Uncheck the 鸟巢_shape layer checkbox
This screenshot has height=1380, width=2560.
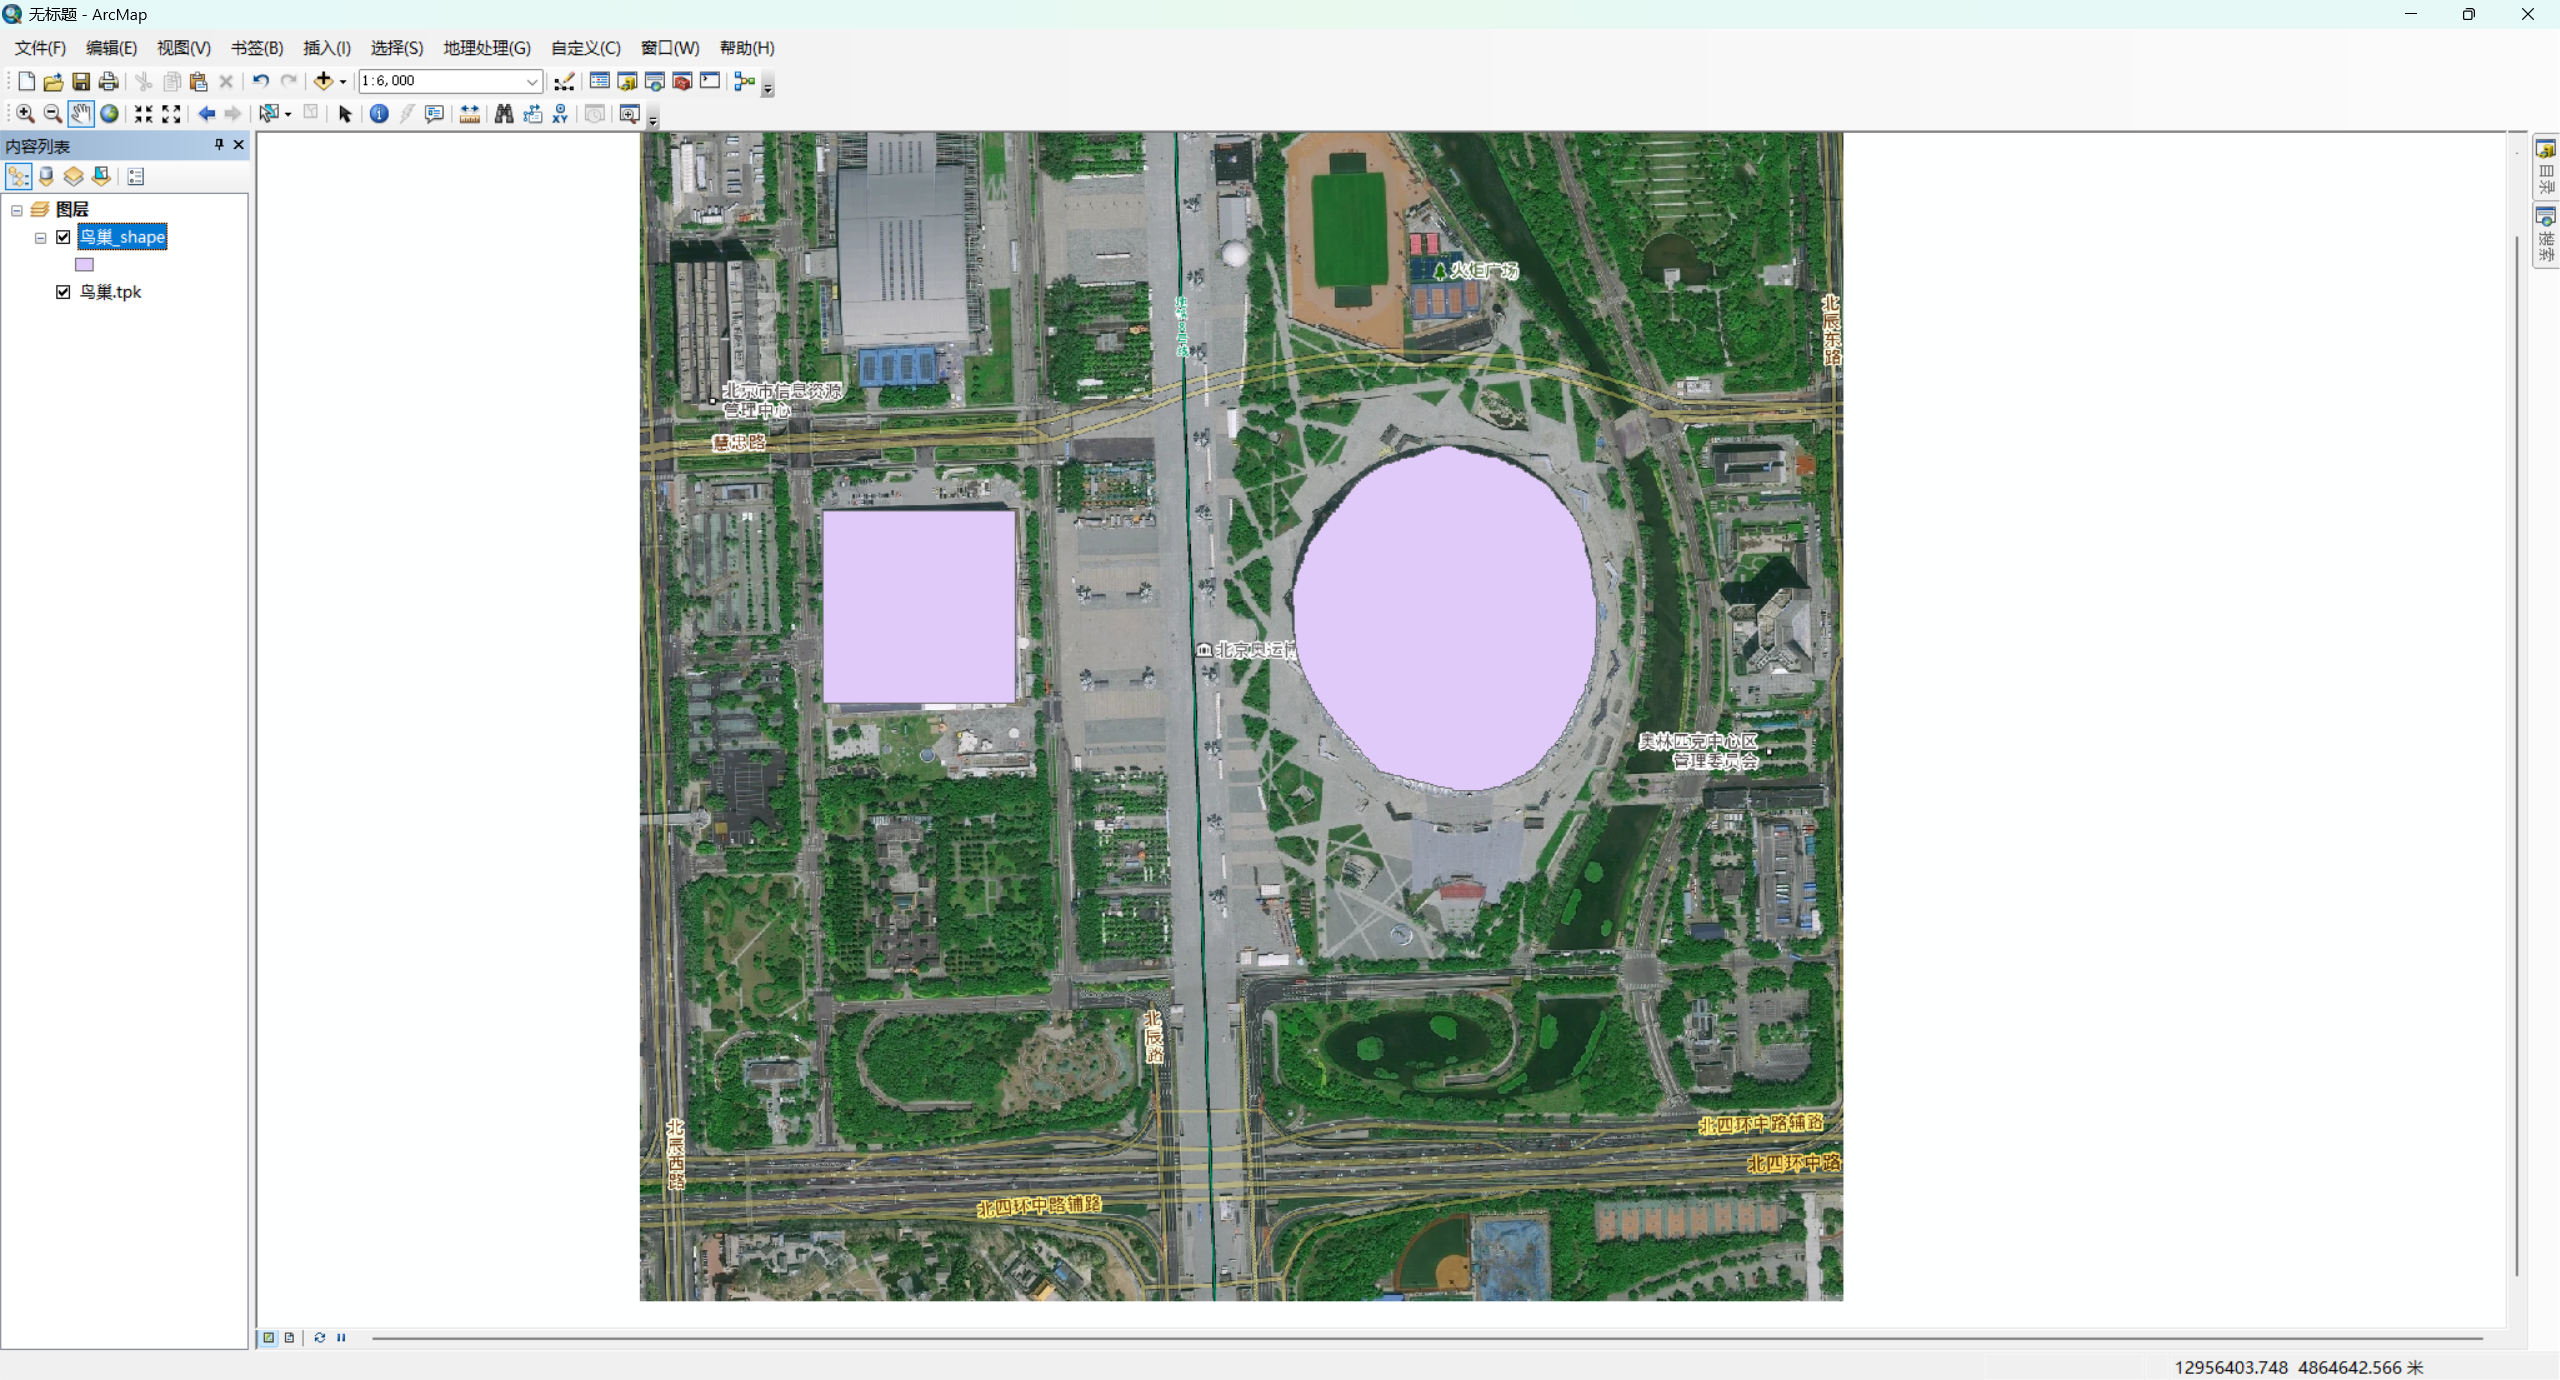coord(63,237)
